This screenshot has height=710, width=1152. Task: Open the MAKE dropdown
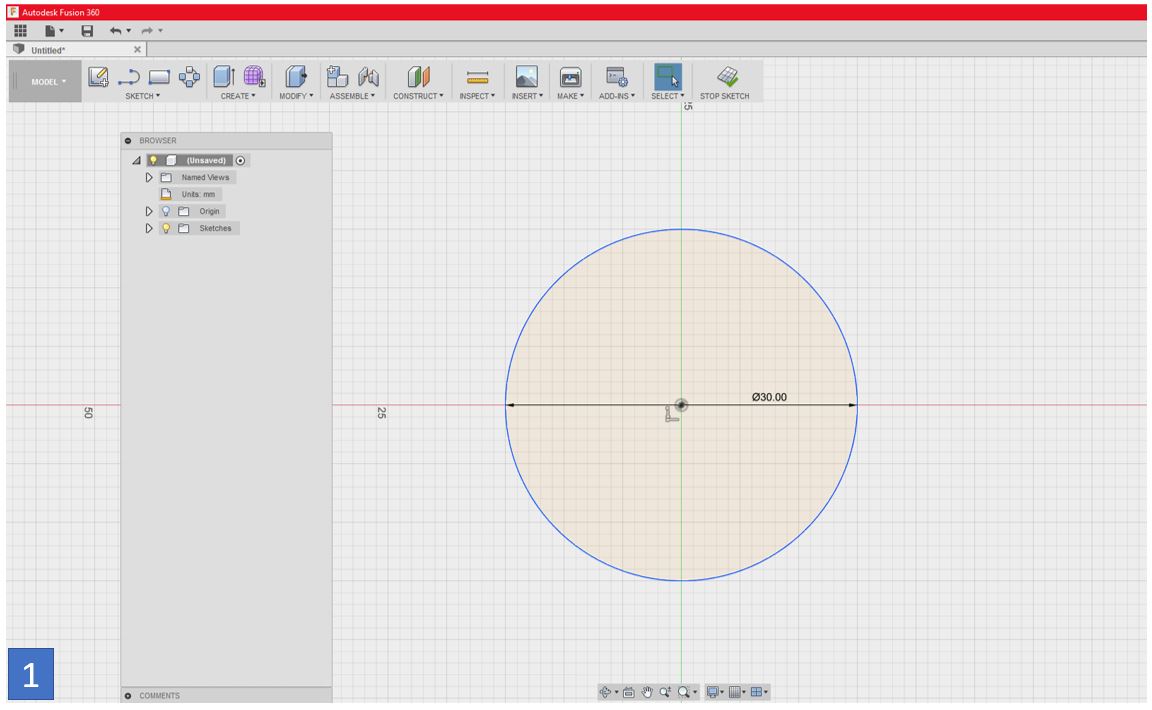[x=570, y=96]
